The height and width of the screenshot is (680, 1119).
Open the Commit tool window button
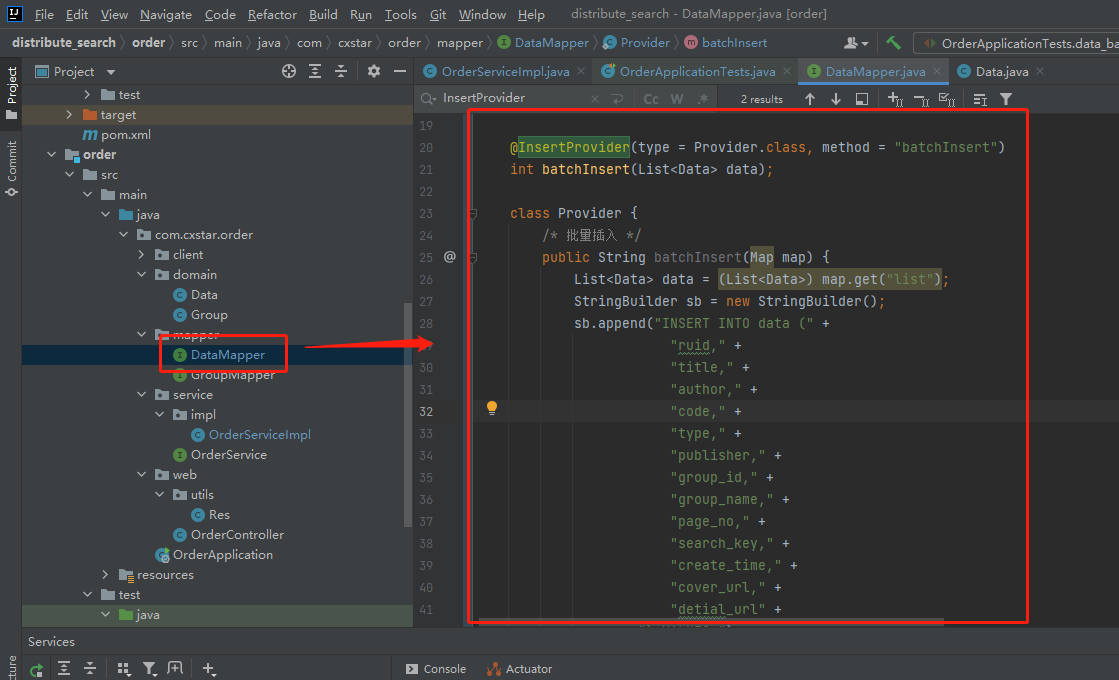pyautogui.click(x=11, y=168)
